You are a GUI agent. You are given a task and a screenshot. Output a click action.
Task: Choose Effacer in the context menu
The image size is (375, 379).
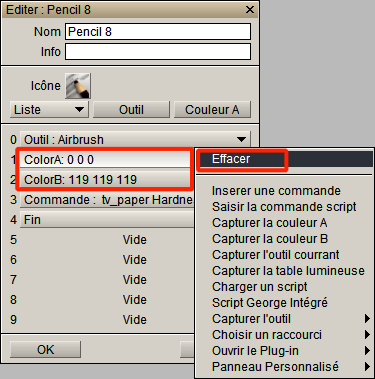pyautogui.click(x=285, y=159)
